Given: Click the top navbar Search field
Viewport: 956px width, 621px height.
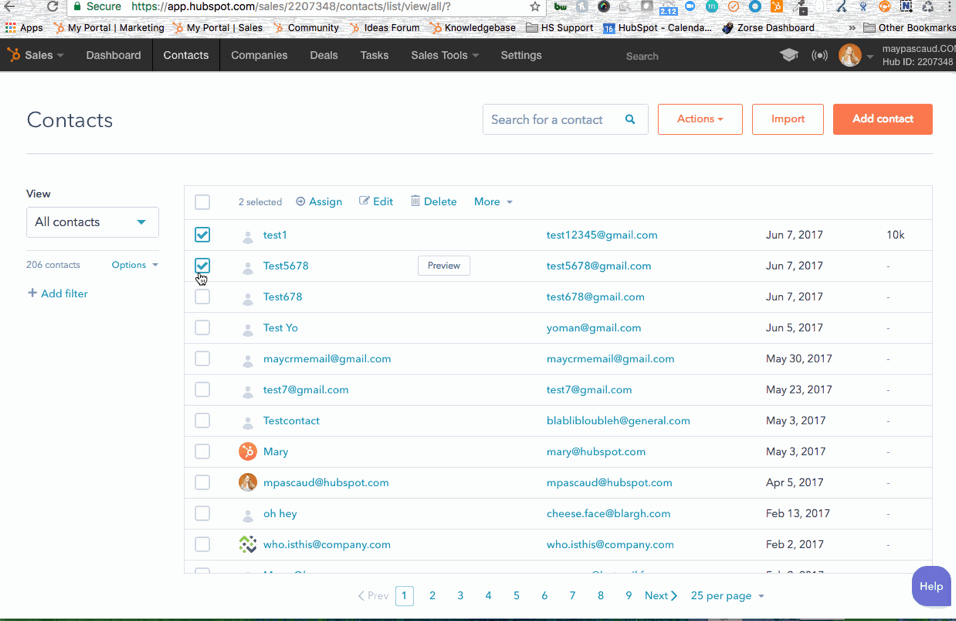Looking at the screenshot, I should click(x=642, y=56).
